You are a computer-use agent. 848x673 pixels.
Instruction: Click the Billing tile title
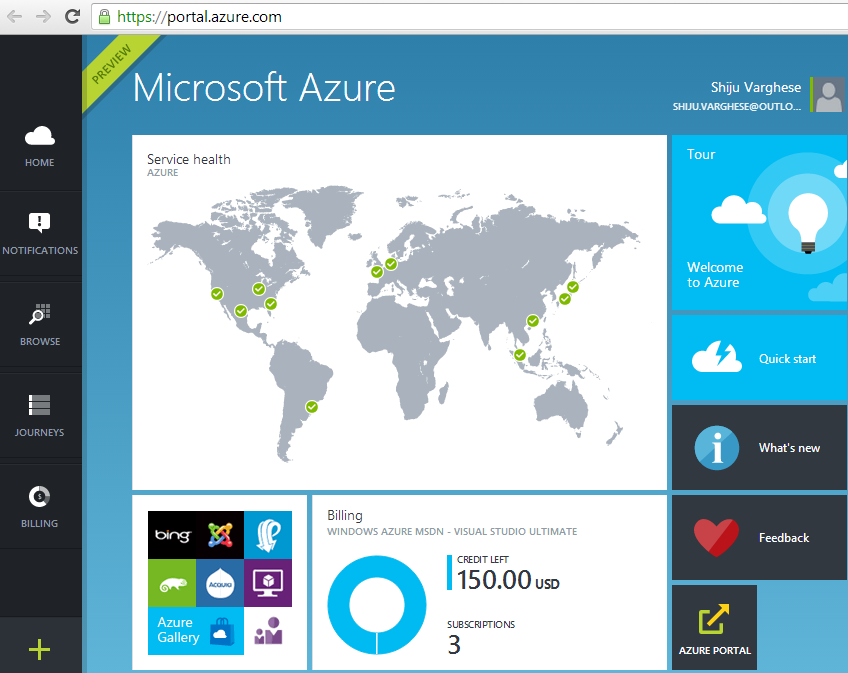pyautogui.click(x=344, y=516)
